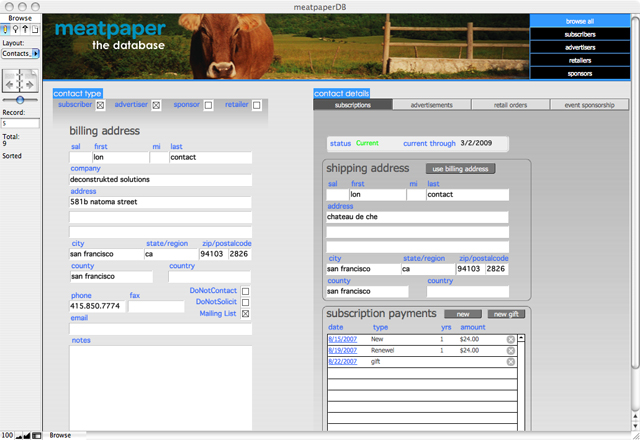Uncheck the subscriber checkbox
This screenshot has width=640, height=440.
coord(100,105)
